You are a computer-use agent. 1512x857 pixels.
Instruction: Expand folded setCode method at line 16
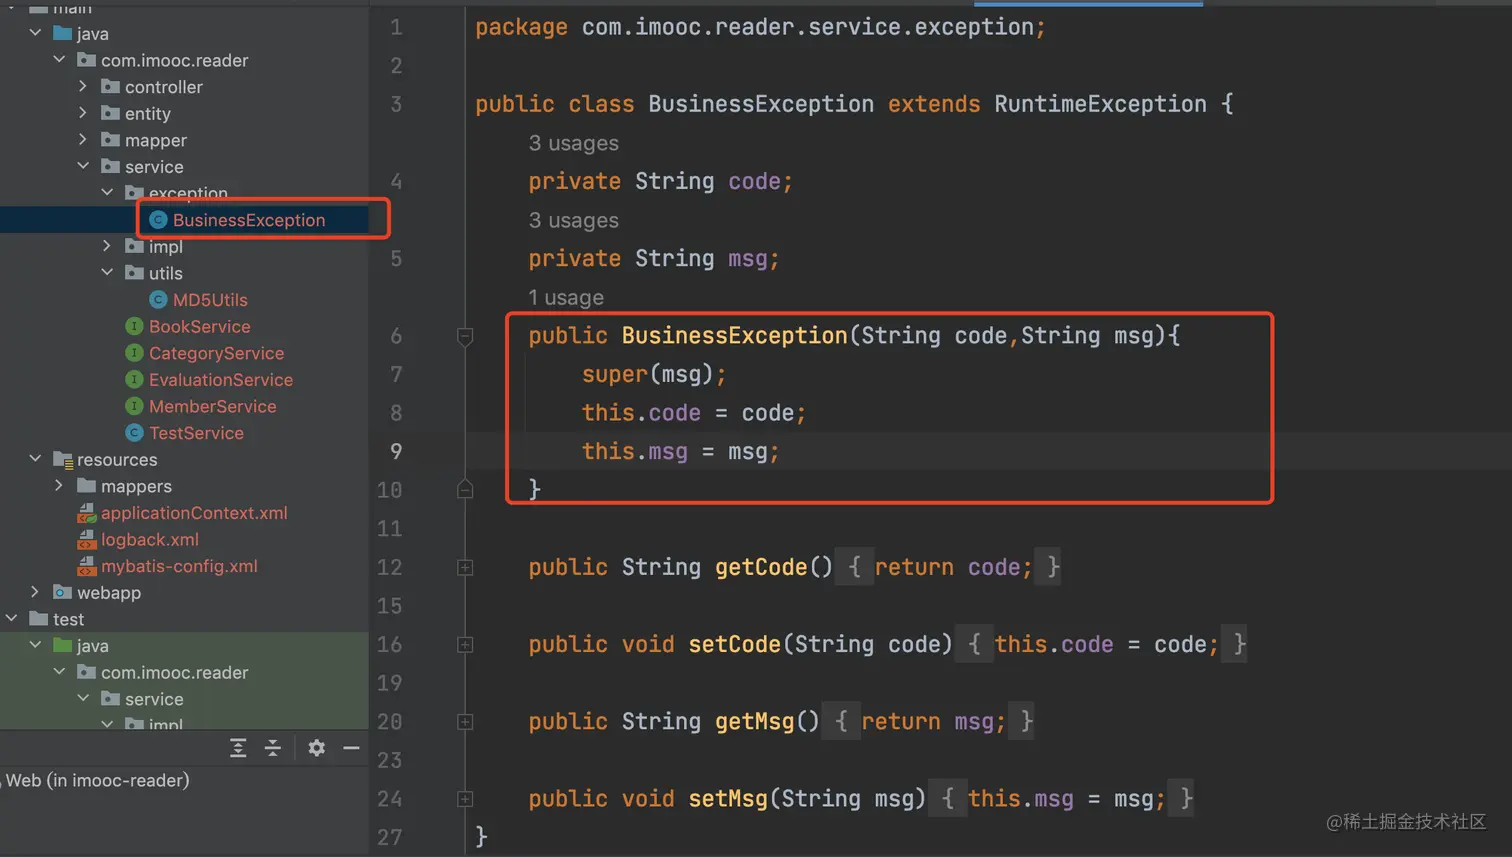tap(465, 645)
